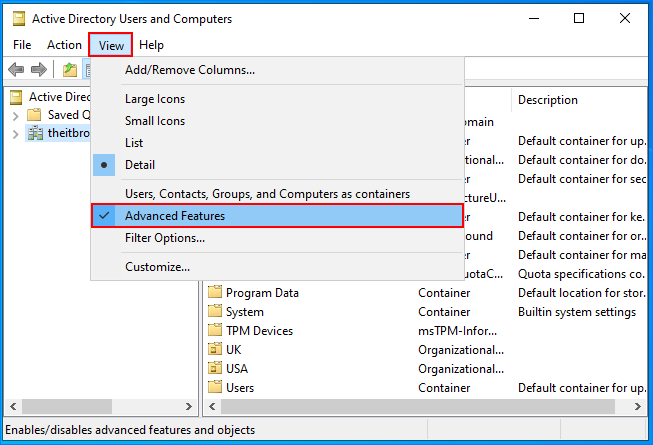Image resolution: width=653 pixels, height=445 pixels.
Task: Click the Active Directory title bar app icon
Action: pos(19,19)
